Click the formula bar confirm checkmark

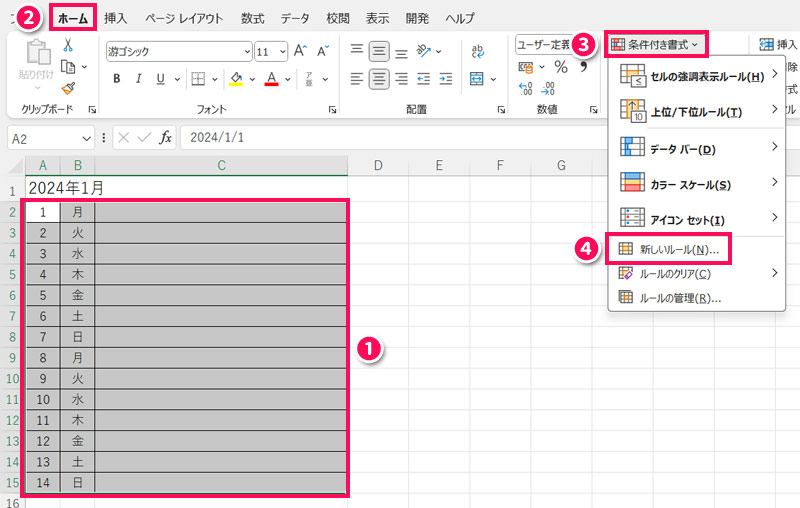pyautogui.click(x=144, y=138)
